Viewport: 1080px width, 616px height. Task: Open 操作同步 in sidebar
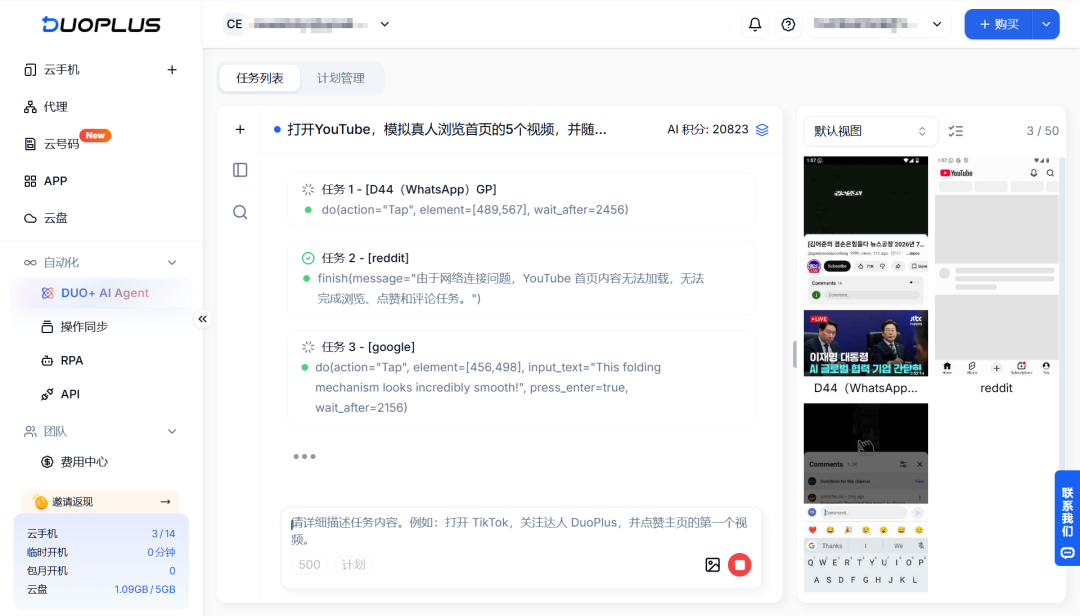pyautogui.click(x=84, y=327)
